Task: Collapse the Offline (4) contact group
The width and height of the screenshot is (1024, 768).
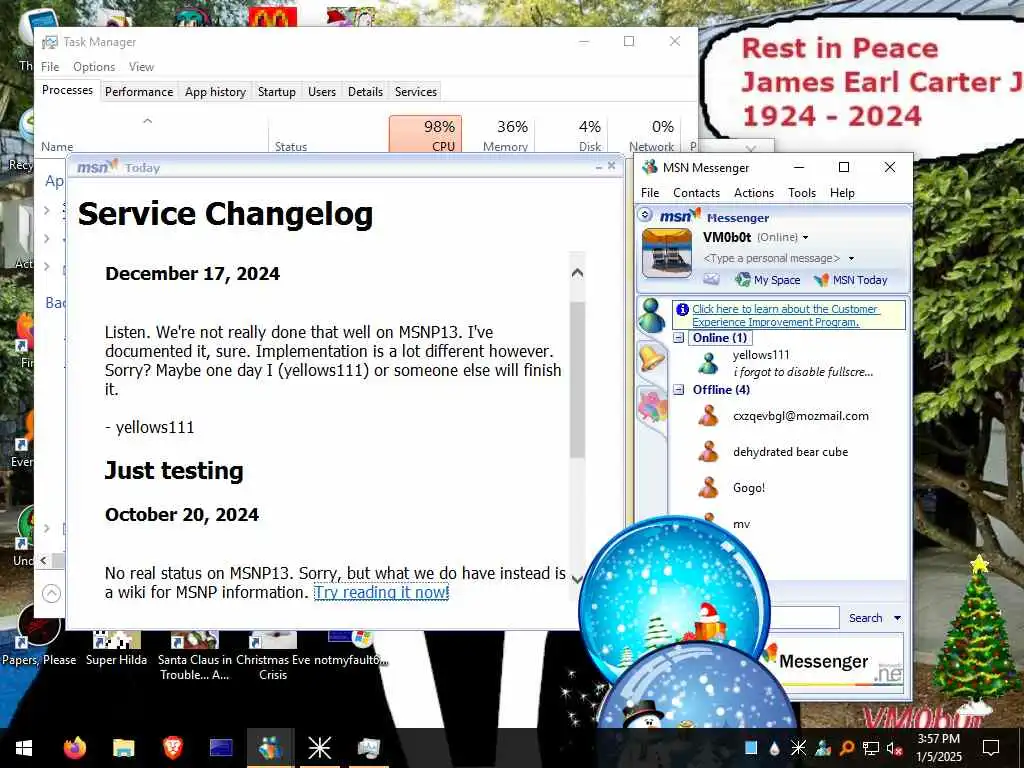Action: pyautogui.click(x=679, y=389)
